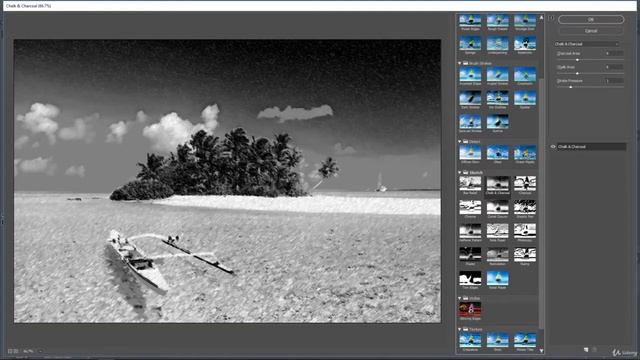Pick the Spatter filter thumbnail
Screen dimensions: 640x360
525,98
